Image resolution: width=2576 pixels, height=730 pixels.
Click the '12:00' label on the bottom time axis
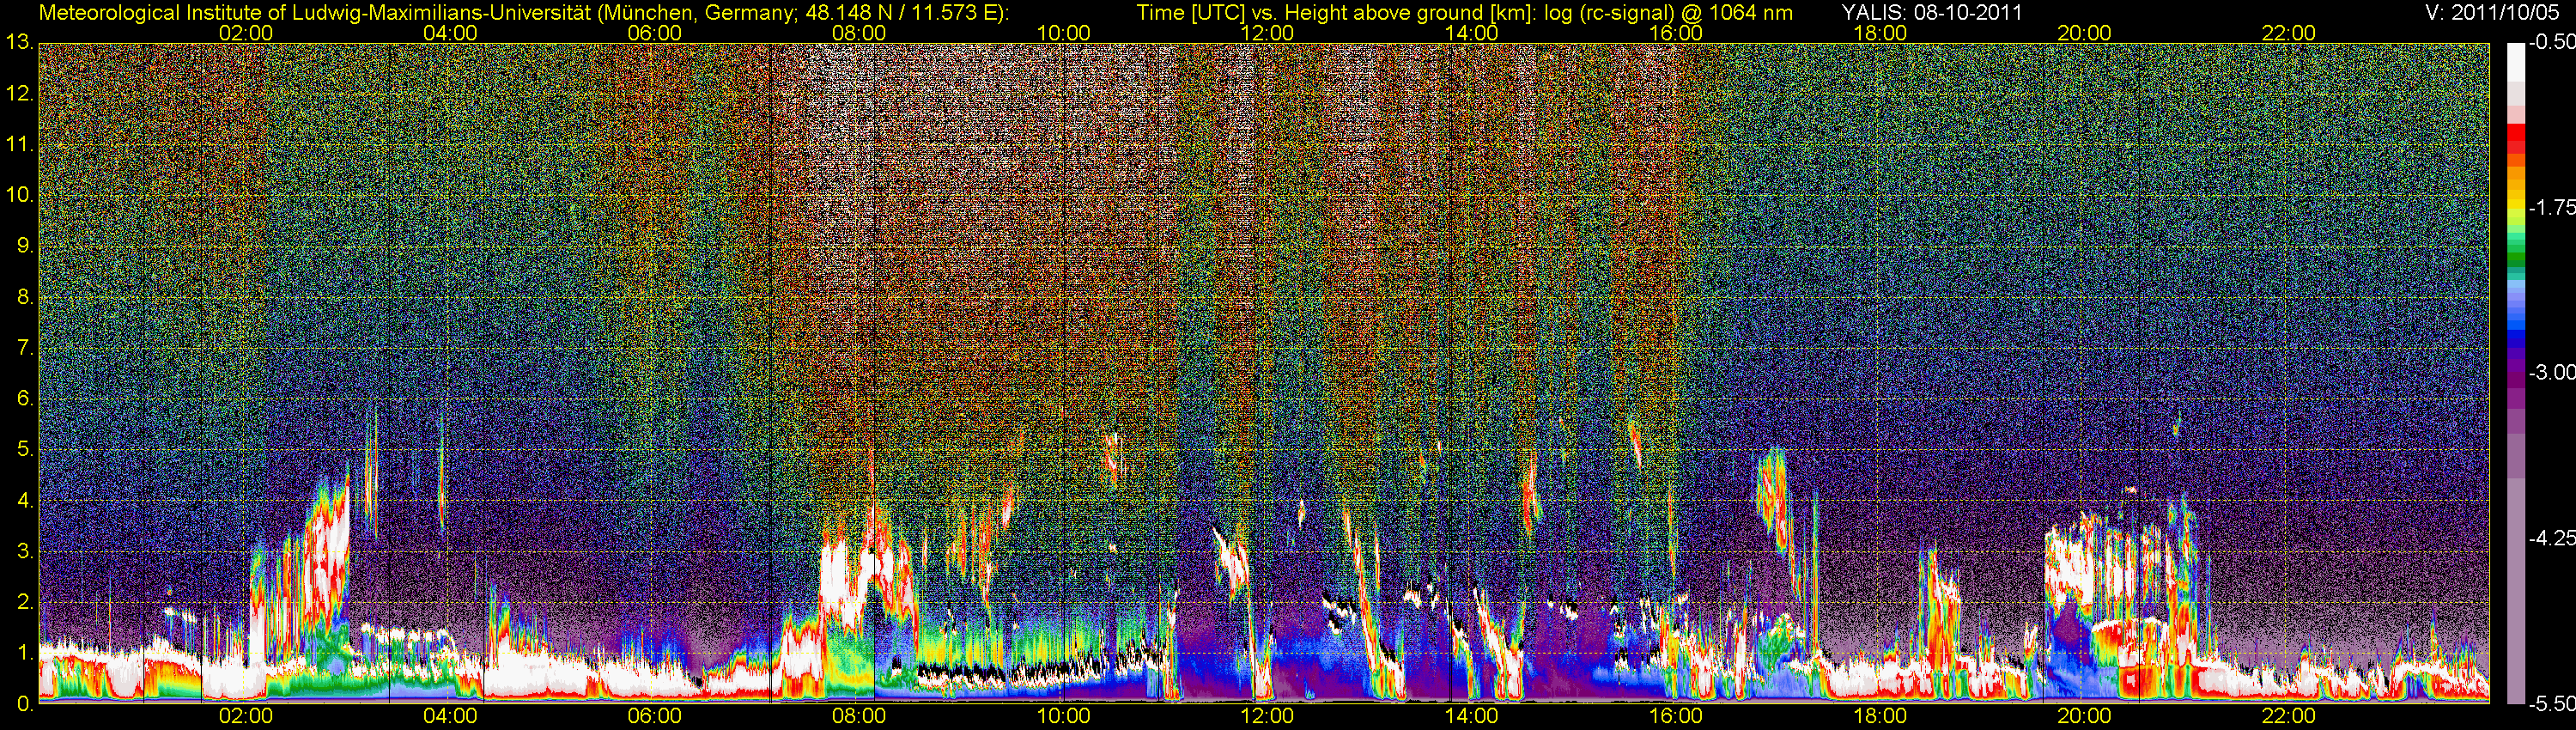coord(1267,717)
